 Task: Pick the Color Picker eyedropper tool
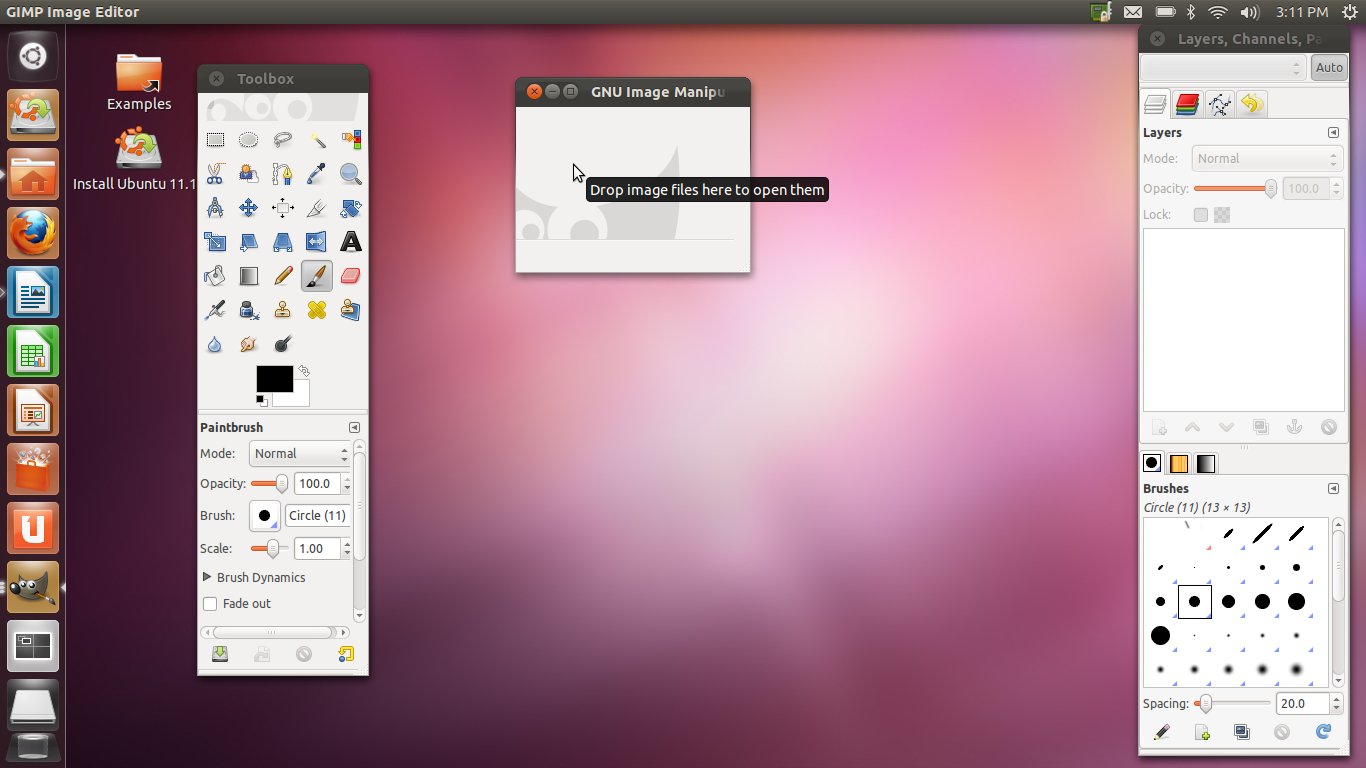click(x=317, y=174)
